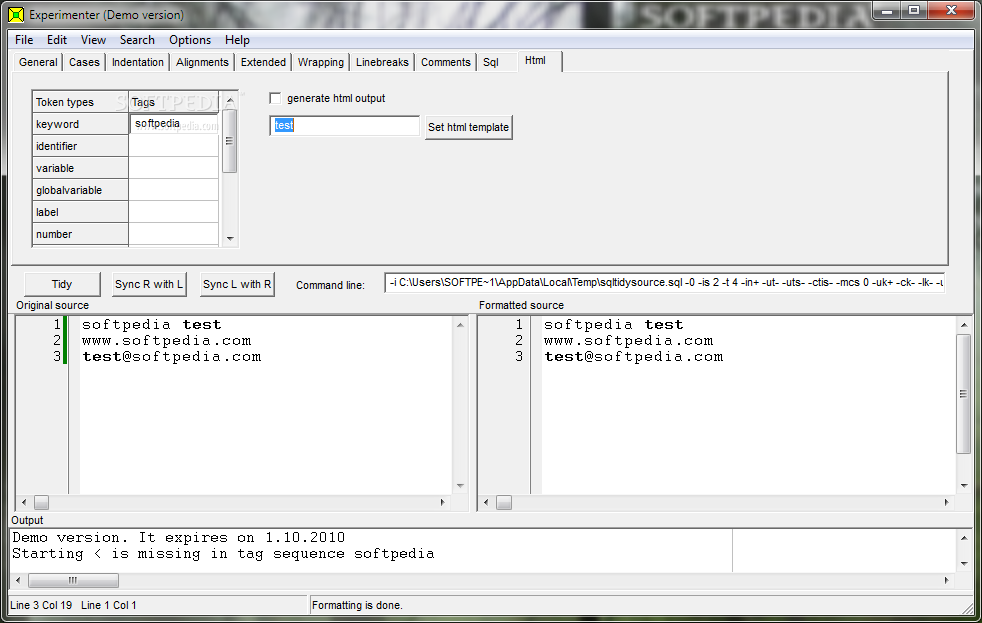Select the keyword token type row
This screenshot has width=982, height=623.
(80, 124)
